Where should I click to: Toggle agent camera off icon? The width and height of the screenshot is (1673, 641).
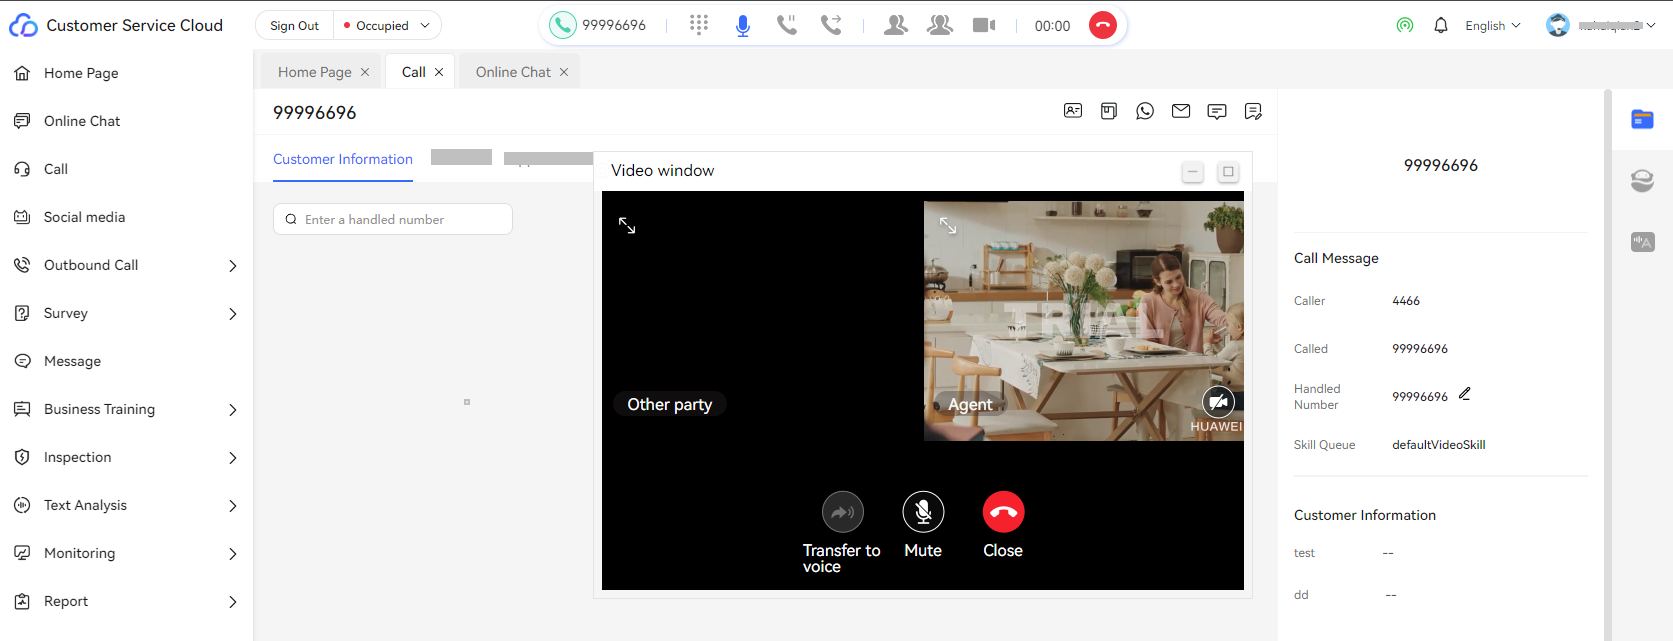tap(1218, 402)
